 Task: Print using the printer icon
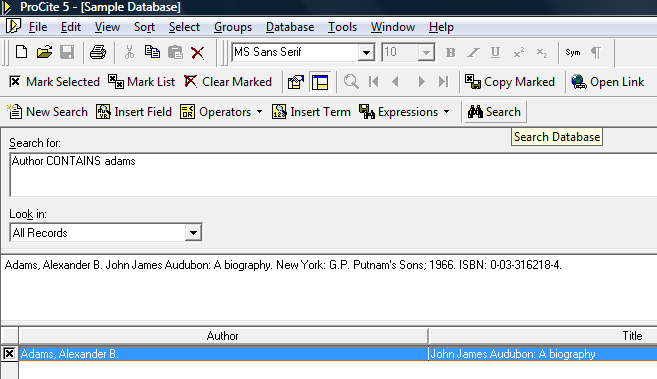pos(98,52)
